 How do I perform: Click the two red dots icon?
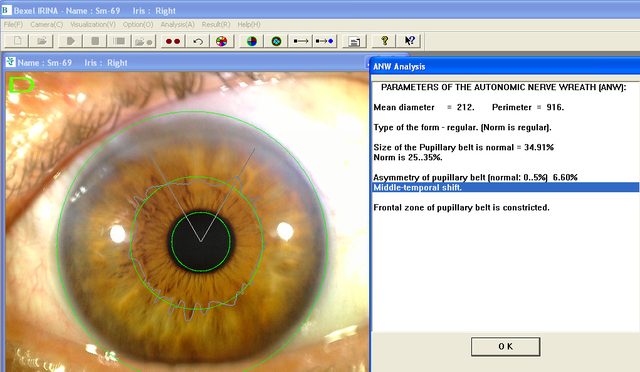tap(173, 41)
